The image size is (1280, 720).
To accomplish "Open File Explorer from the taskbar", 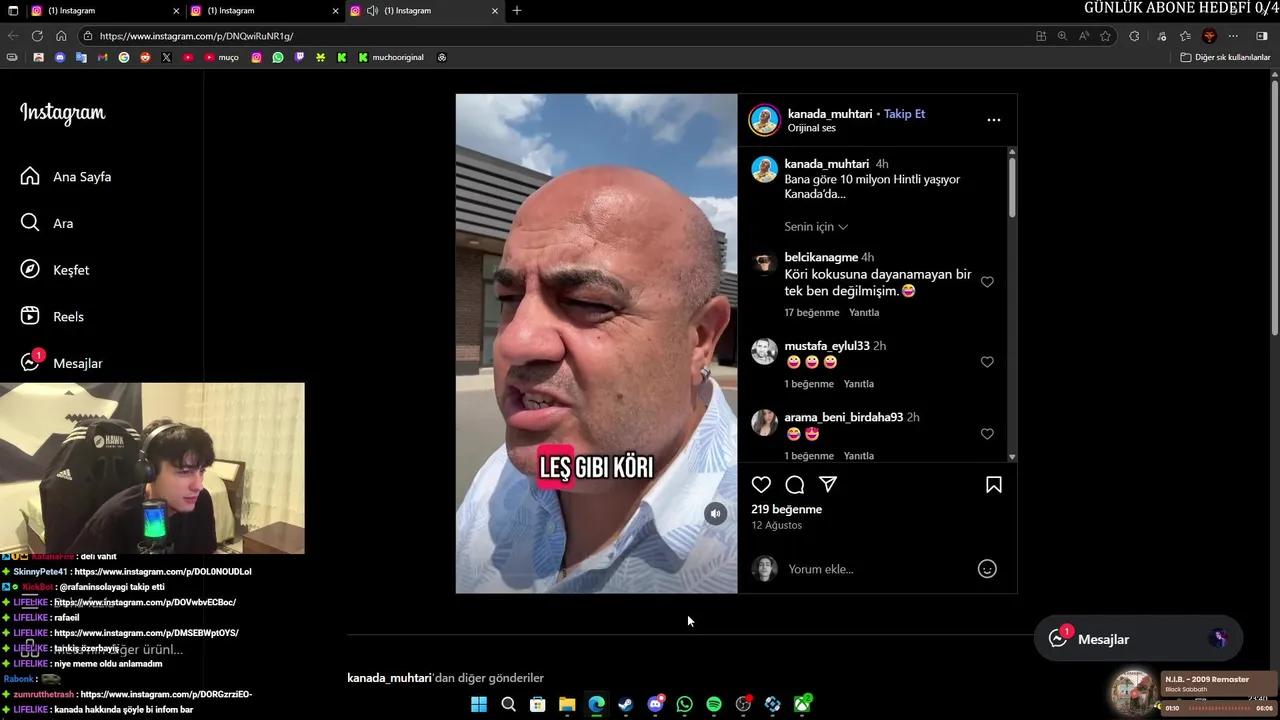I will tap(567, 704).
